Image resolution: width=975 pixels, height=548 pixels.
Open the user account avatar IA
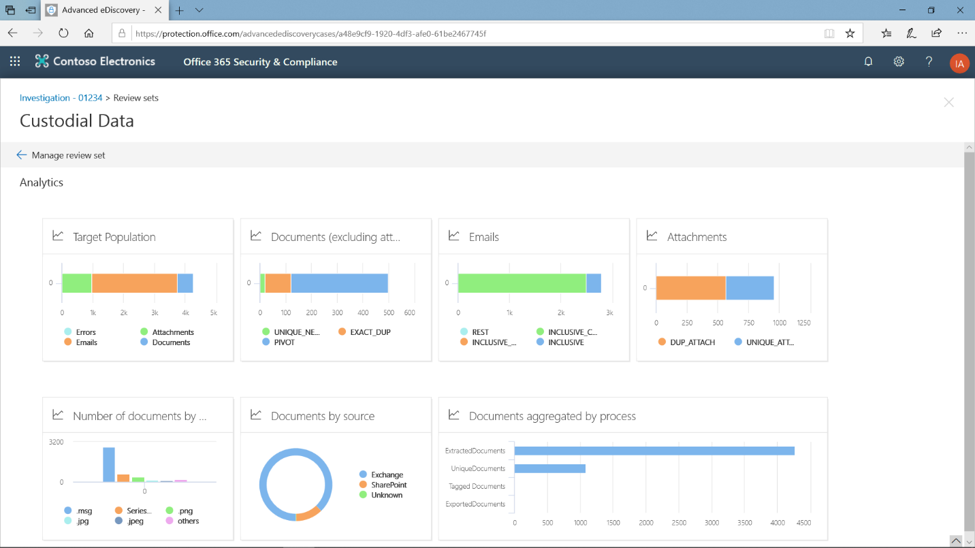958,63
